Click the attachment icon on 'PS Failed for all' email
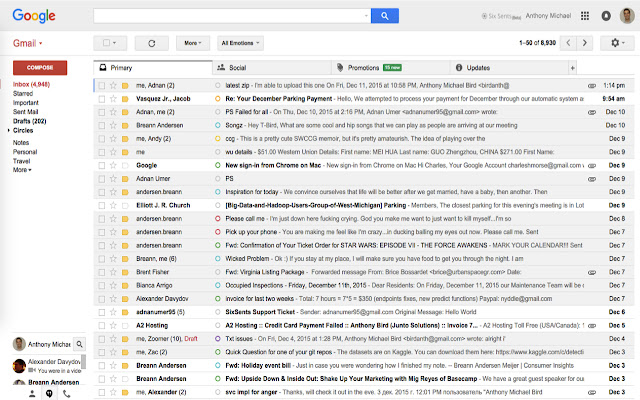 point(592,112)
